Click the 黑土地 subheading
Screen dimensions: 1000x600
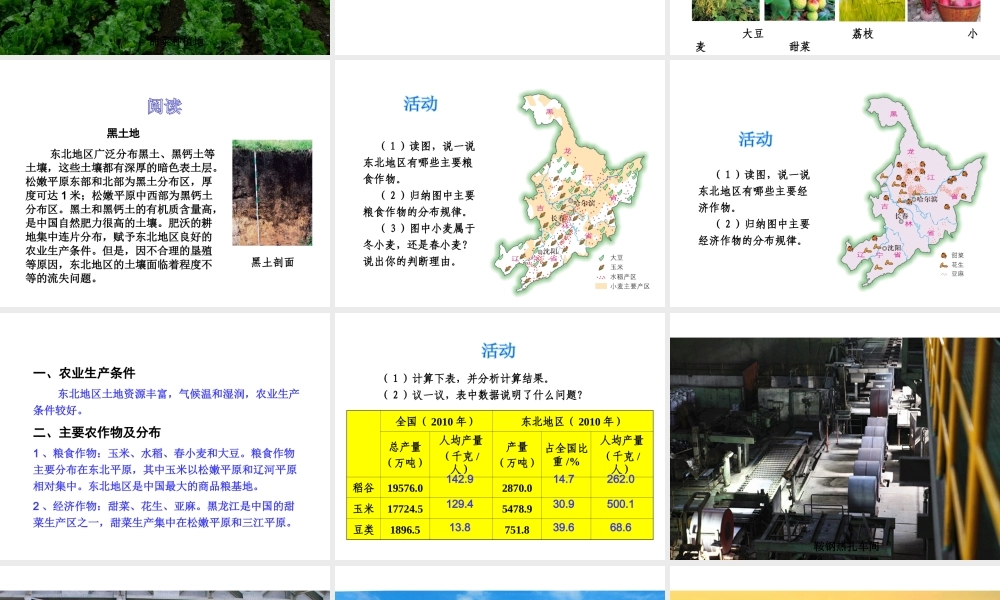[123, 133]
